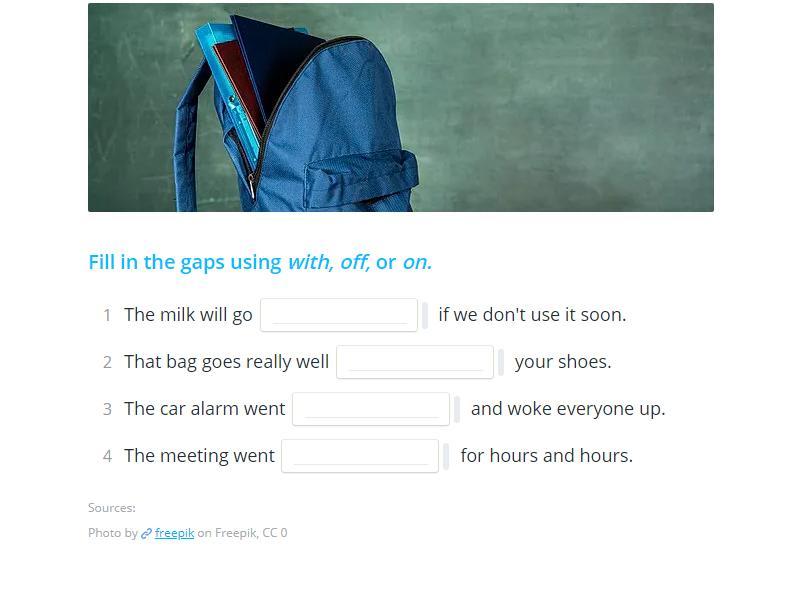Open the freepik source link

click(x=174, y=533)
